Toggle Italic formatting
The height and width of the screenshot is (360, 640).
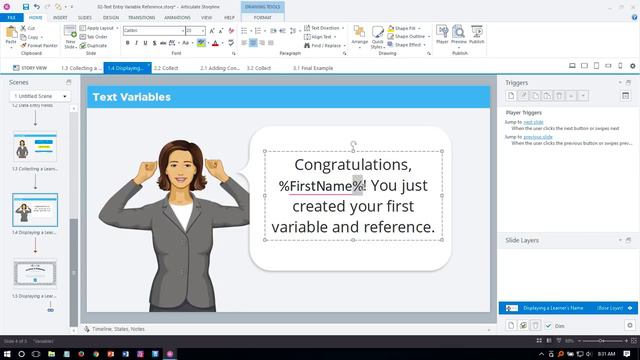coord(136,43)
